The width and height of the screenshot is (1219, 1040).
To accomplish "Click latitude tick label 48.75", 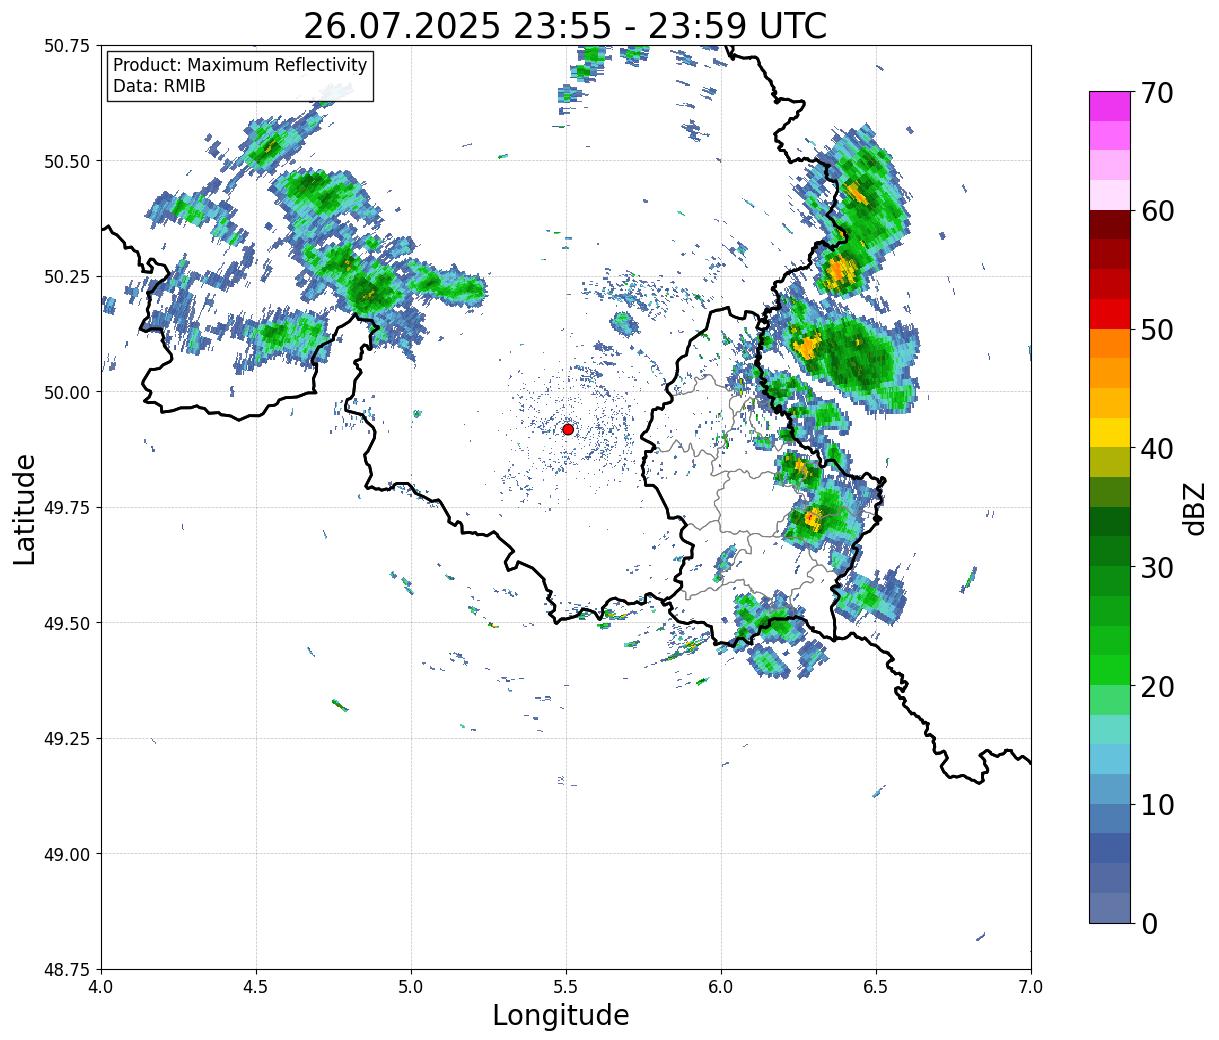I will tap(68, 969).
